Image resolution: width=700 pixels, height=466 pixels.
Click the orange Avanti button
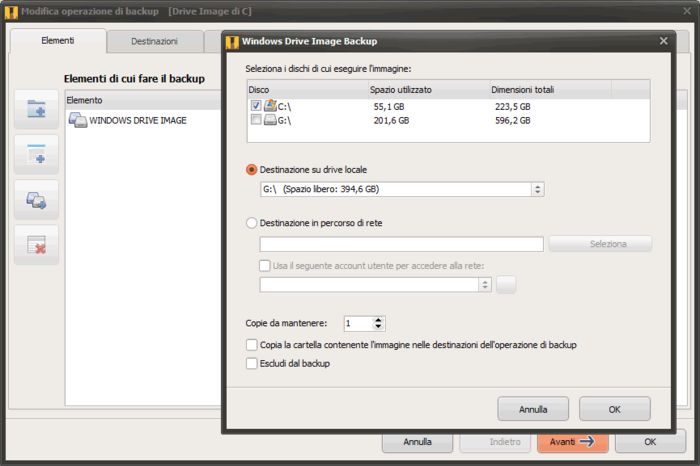[x=572, y=441]
